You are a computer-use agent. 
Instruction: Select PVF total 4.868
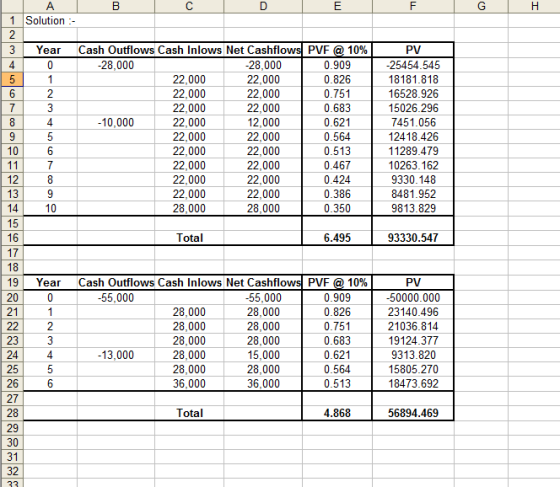338,413
